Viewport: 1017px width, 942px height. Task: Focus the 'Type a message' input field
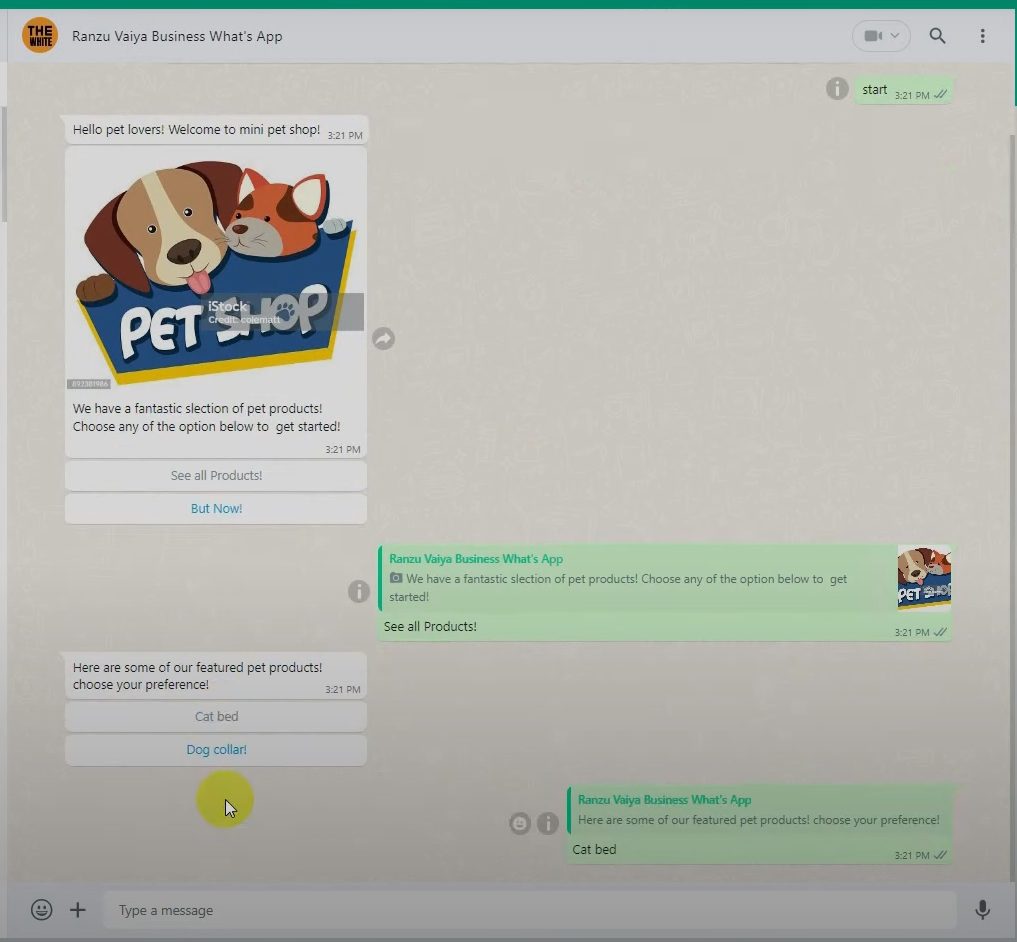(x=530, y=910)
